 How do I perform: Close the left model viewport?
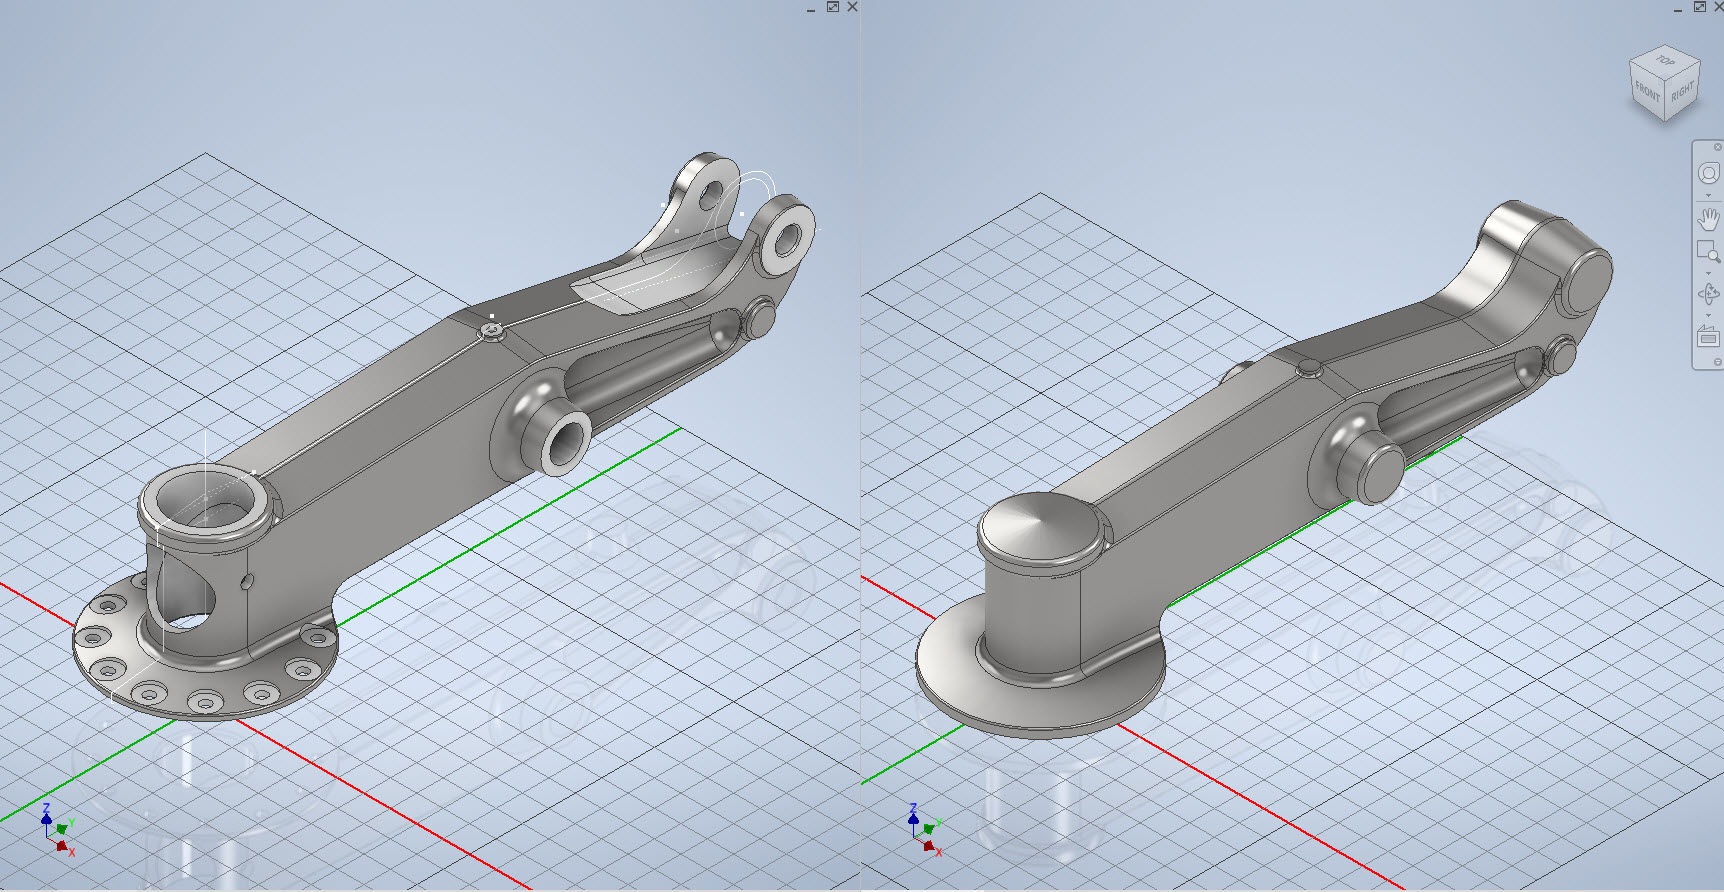coord(852,7)
